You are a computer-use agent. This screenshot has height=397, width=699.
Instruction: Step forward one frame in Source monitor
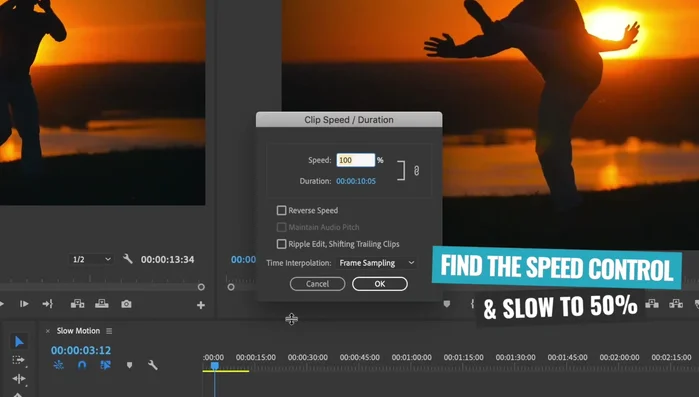pyautogui.click(x=24, y=304)
